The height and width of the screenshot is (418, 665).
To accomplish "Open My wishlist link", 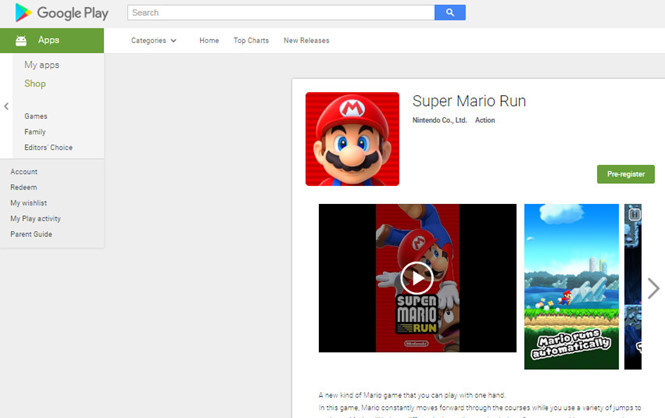I will tap(28, 203).
